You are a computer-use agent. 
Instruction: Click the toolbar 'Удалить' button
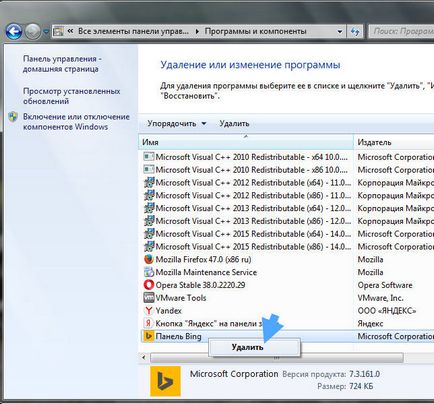point(234,124)
